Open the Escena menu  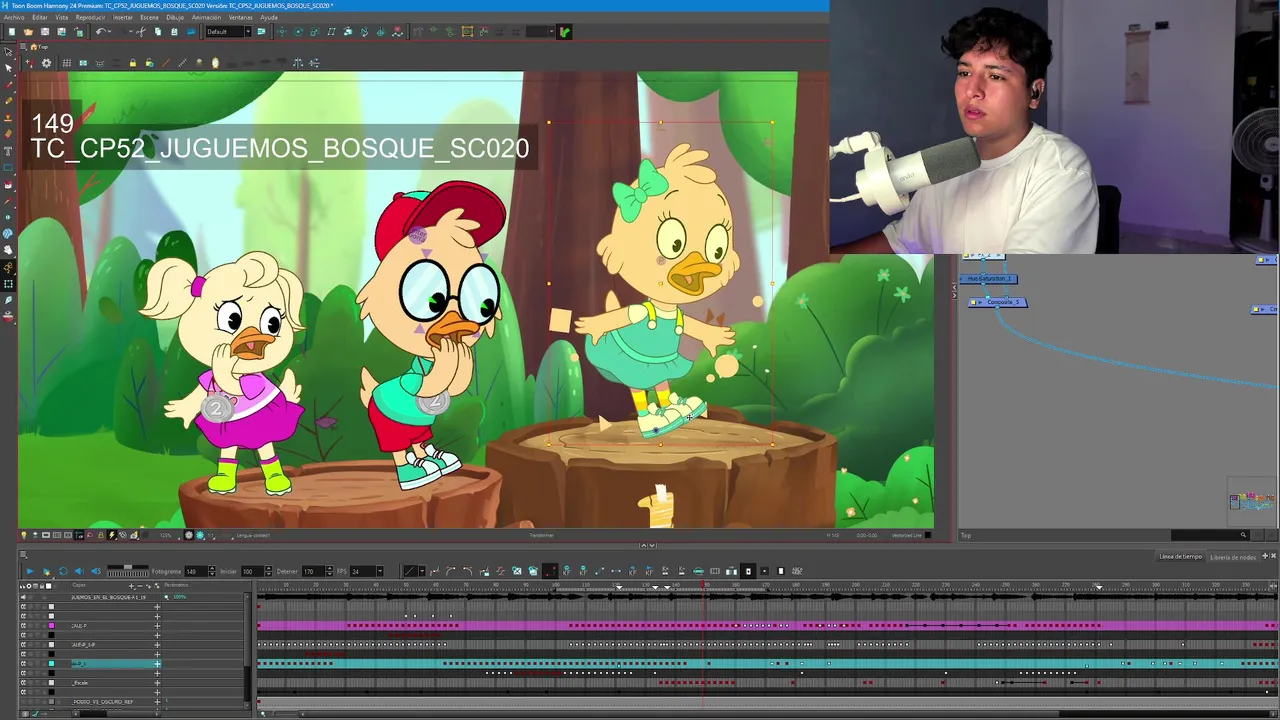[x=149, y=17]
